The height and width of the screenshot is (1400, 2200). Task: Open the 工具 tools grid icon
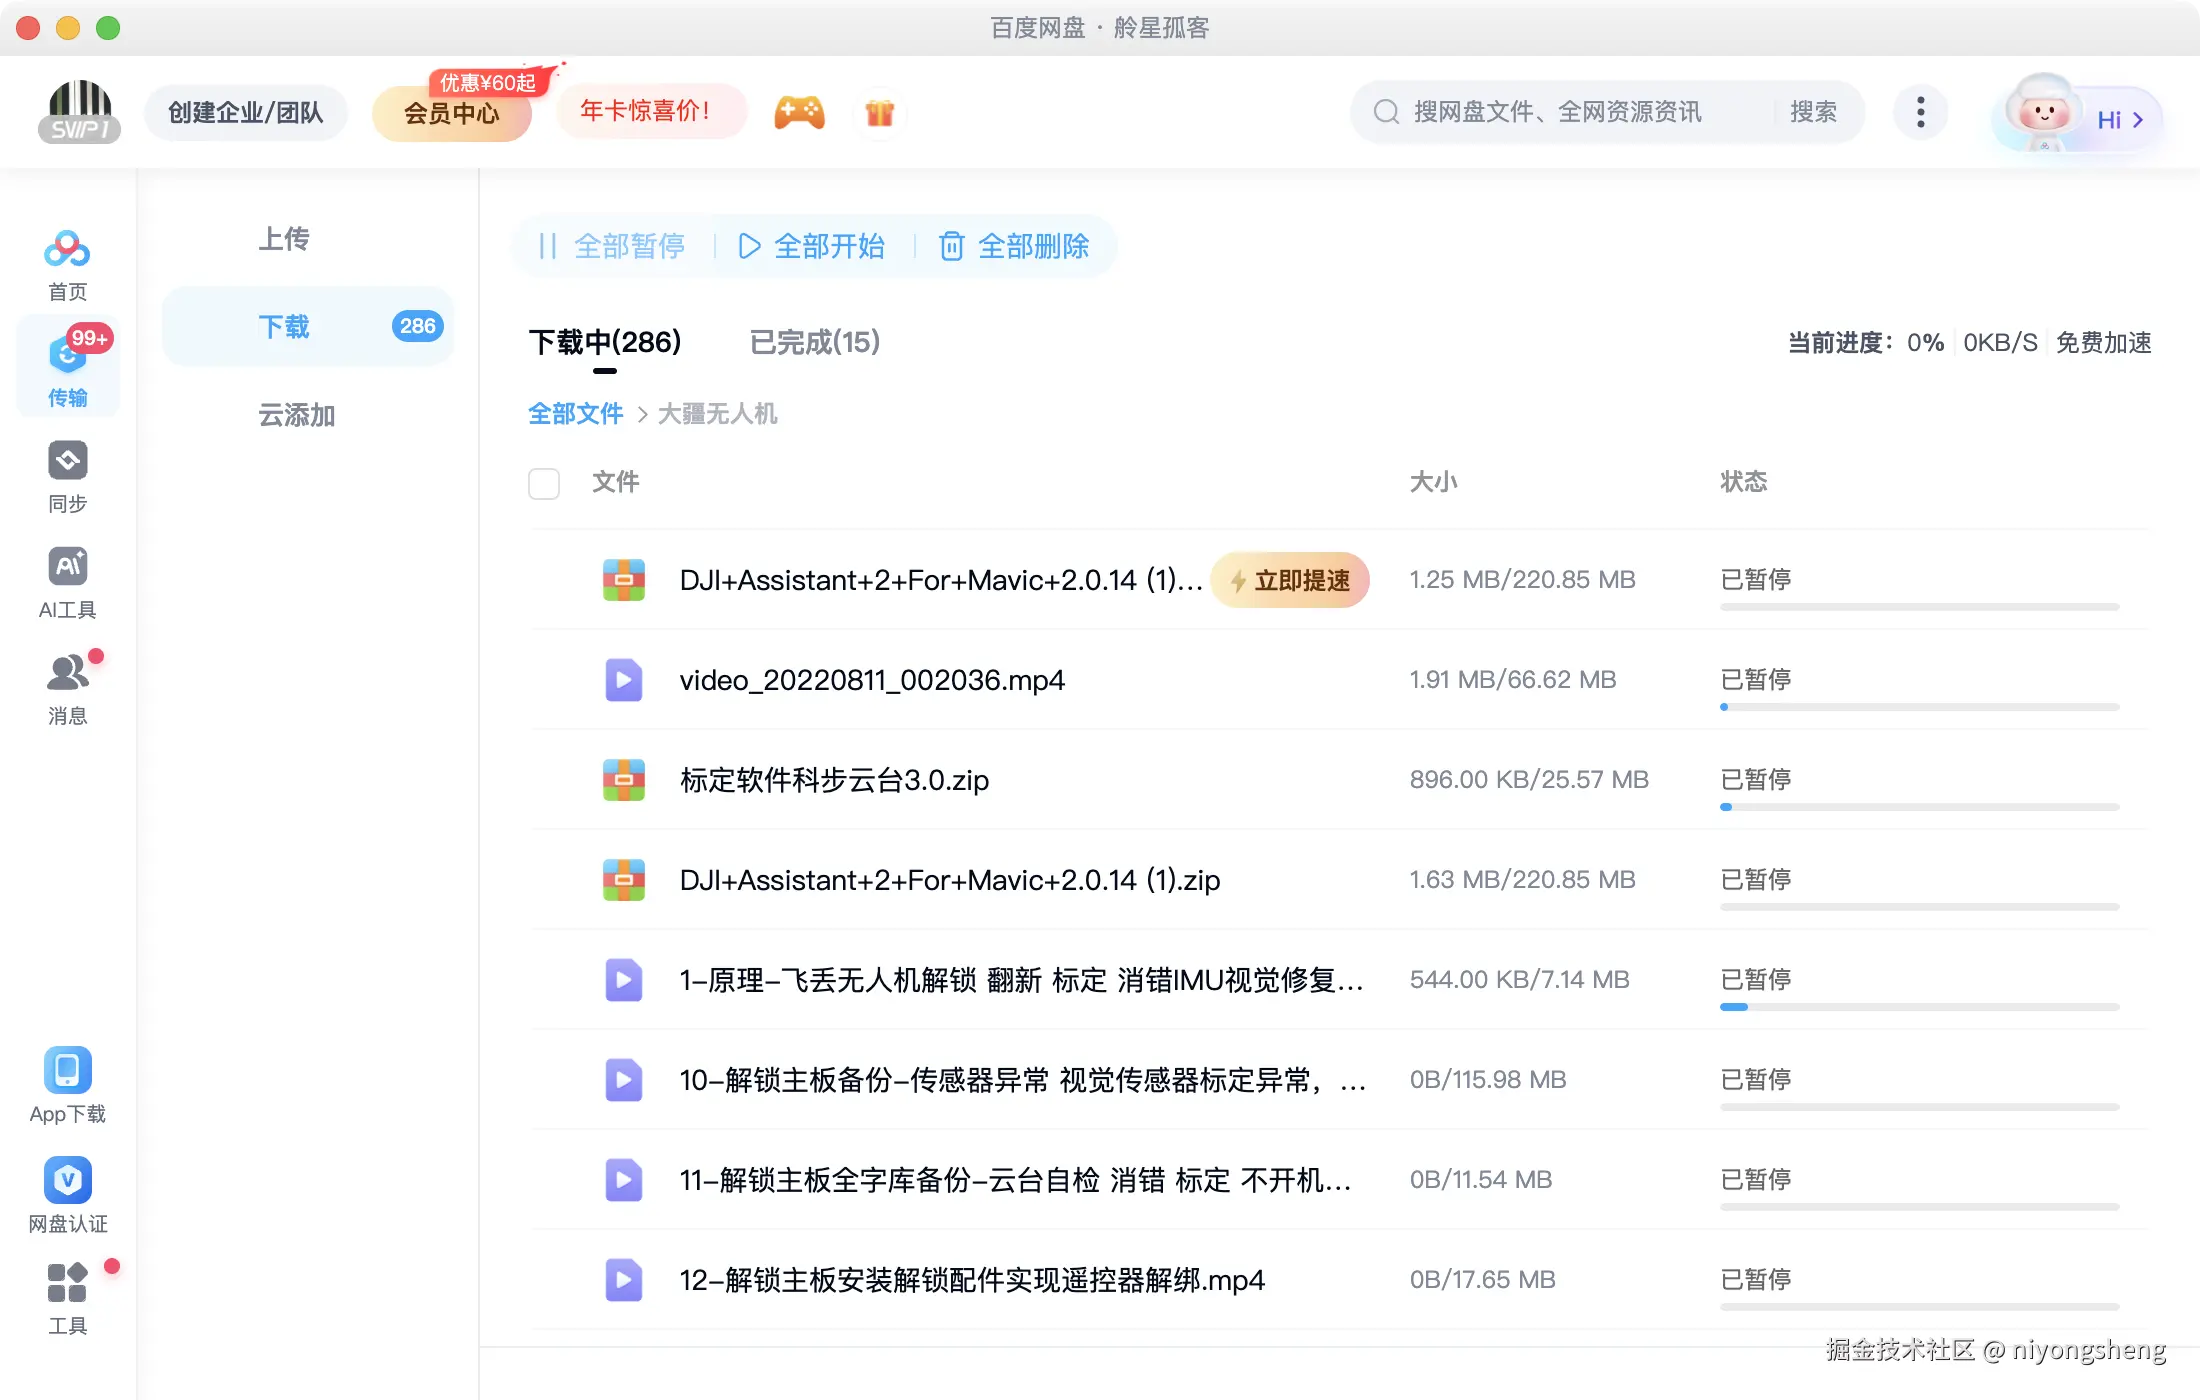pyautogui.click(x=67, y=1283)
